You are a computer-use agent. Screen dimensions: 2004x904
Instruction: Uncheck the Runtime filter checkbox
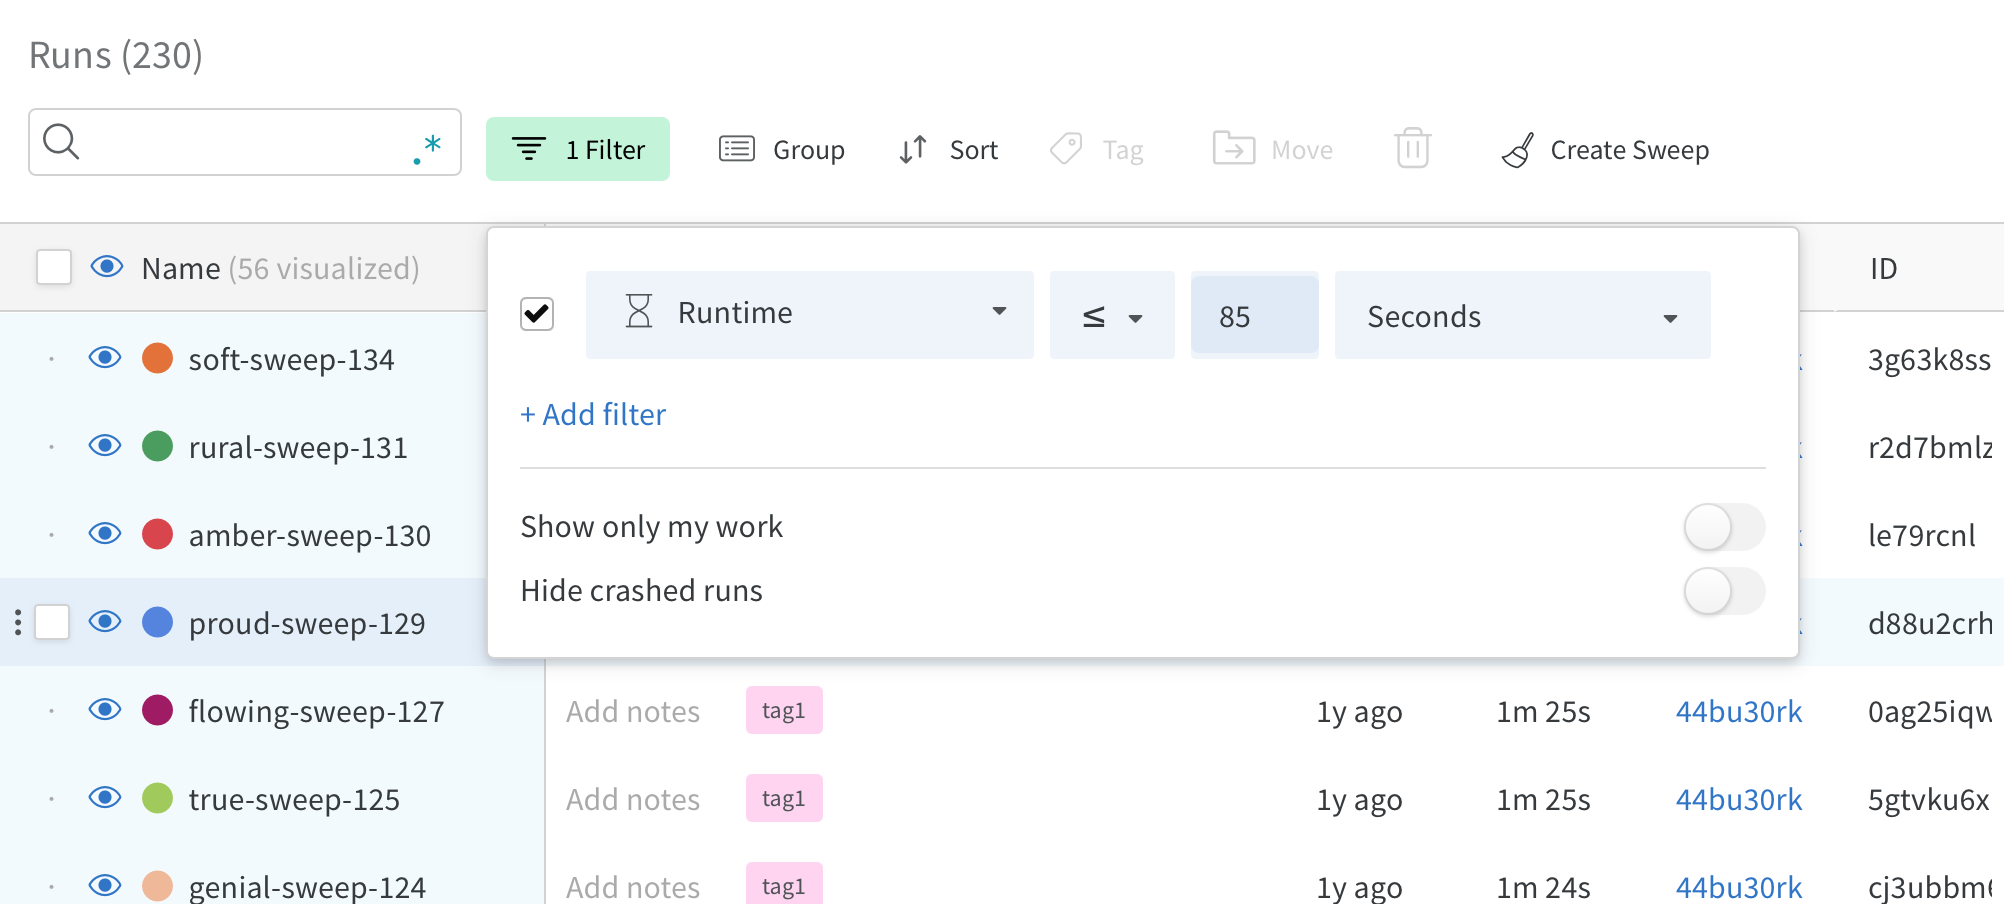click(x=536, y=314)
